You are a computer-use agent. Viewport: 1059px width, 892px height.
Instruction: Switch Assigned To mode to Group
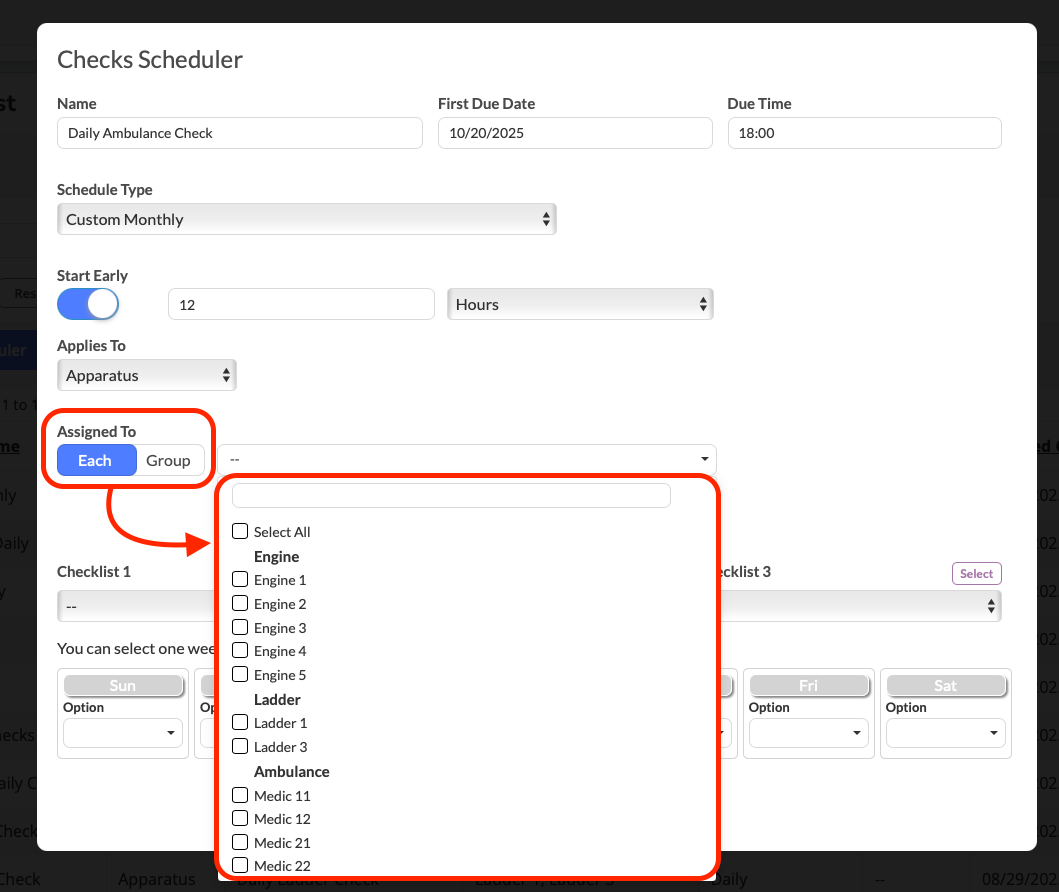click(x=168, y=460)
